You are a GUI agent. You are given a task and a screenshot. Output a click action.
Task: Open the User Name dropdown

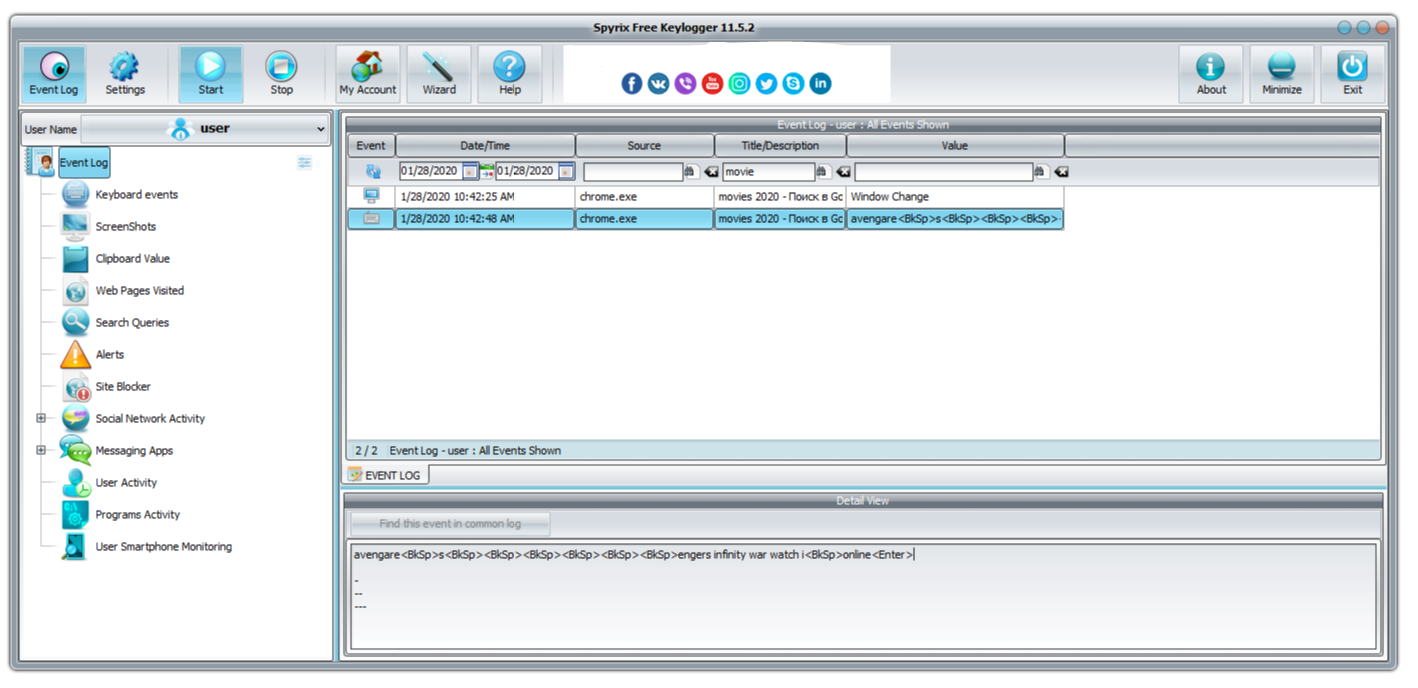320,128
